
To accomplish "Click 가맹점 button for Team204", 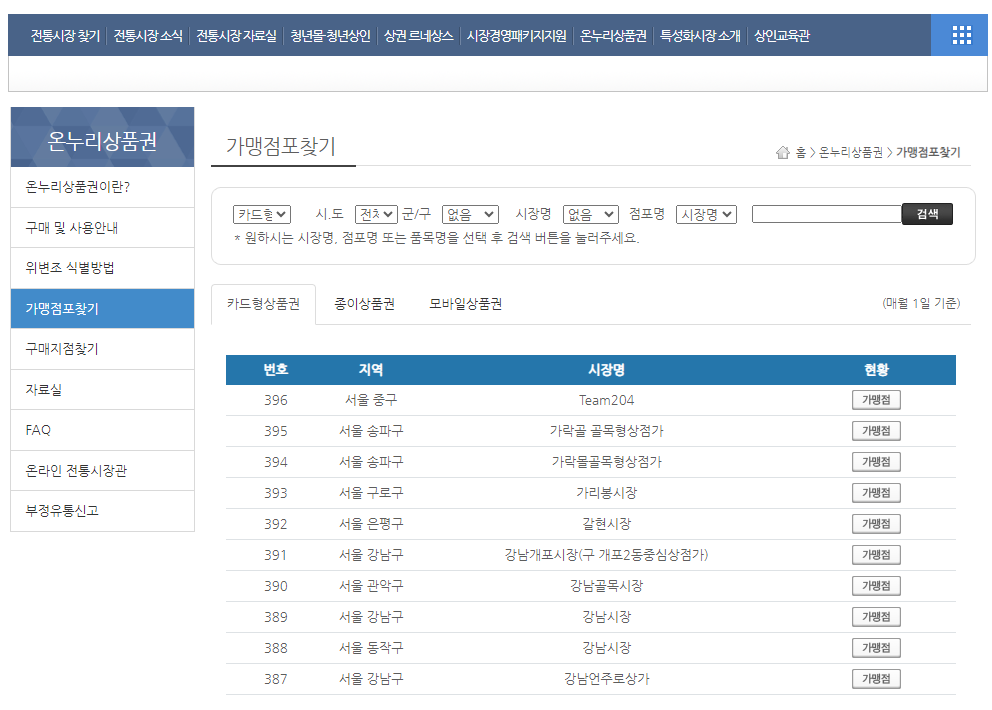I will click(876, 400).
